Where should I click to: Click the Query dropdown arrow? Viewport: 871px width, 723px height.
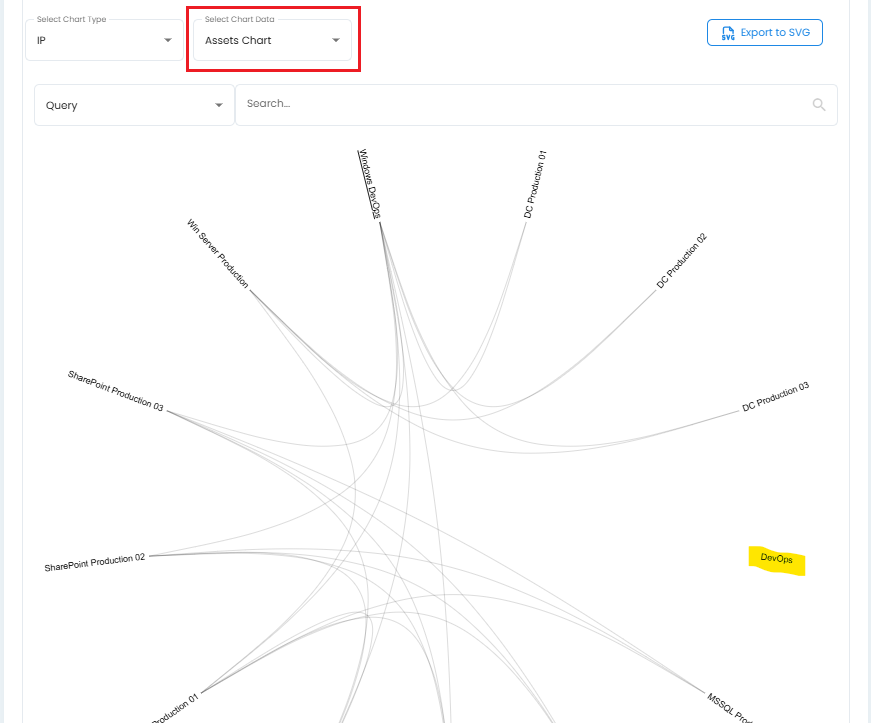(x=219, y=106)
